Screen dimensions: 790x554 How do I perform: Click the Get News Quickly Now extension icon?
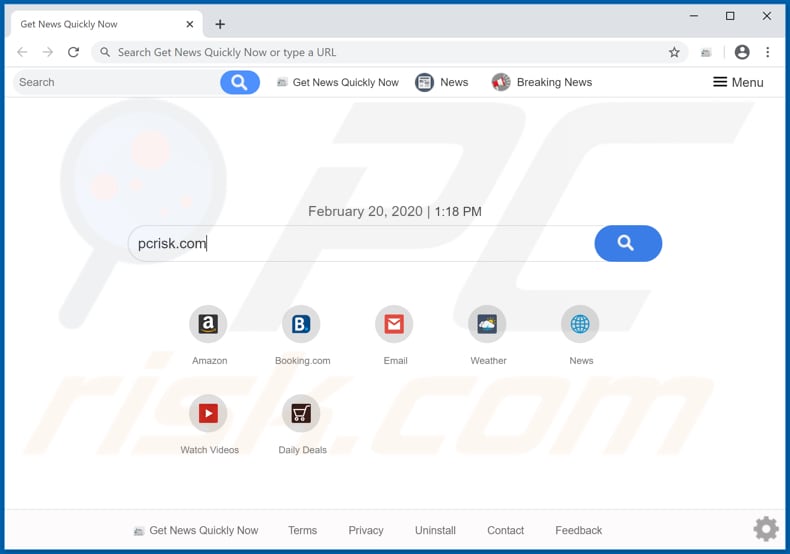[x=706, y=52]
